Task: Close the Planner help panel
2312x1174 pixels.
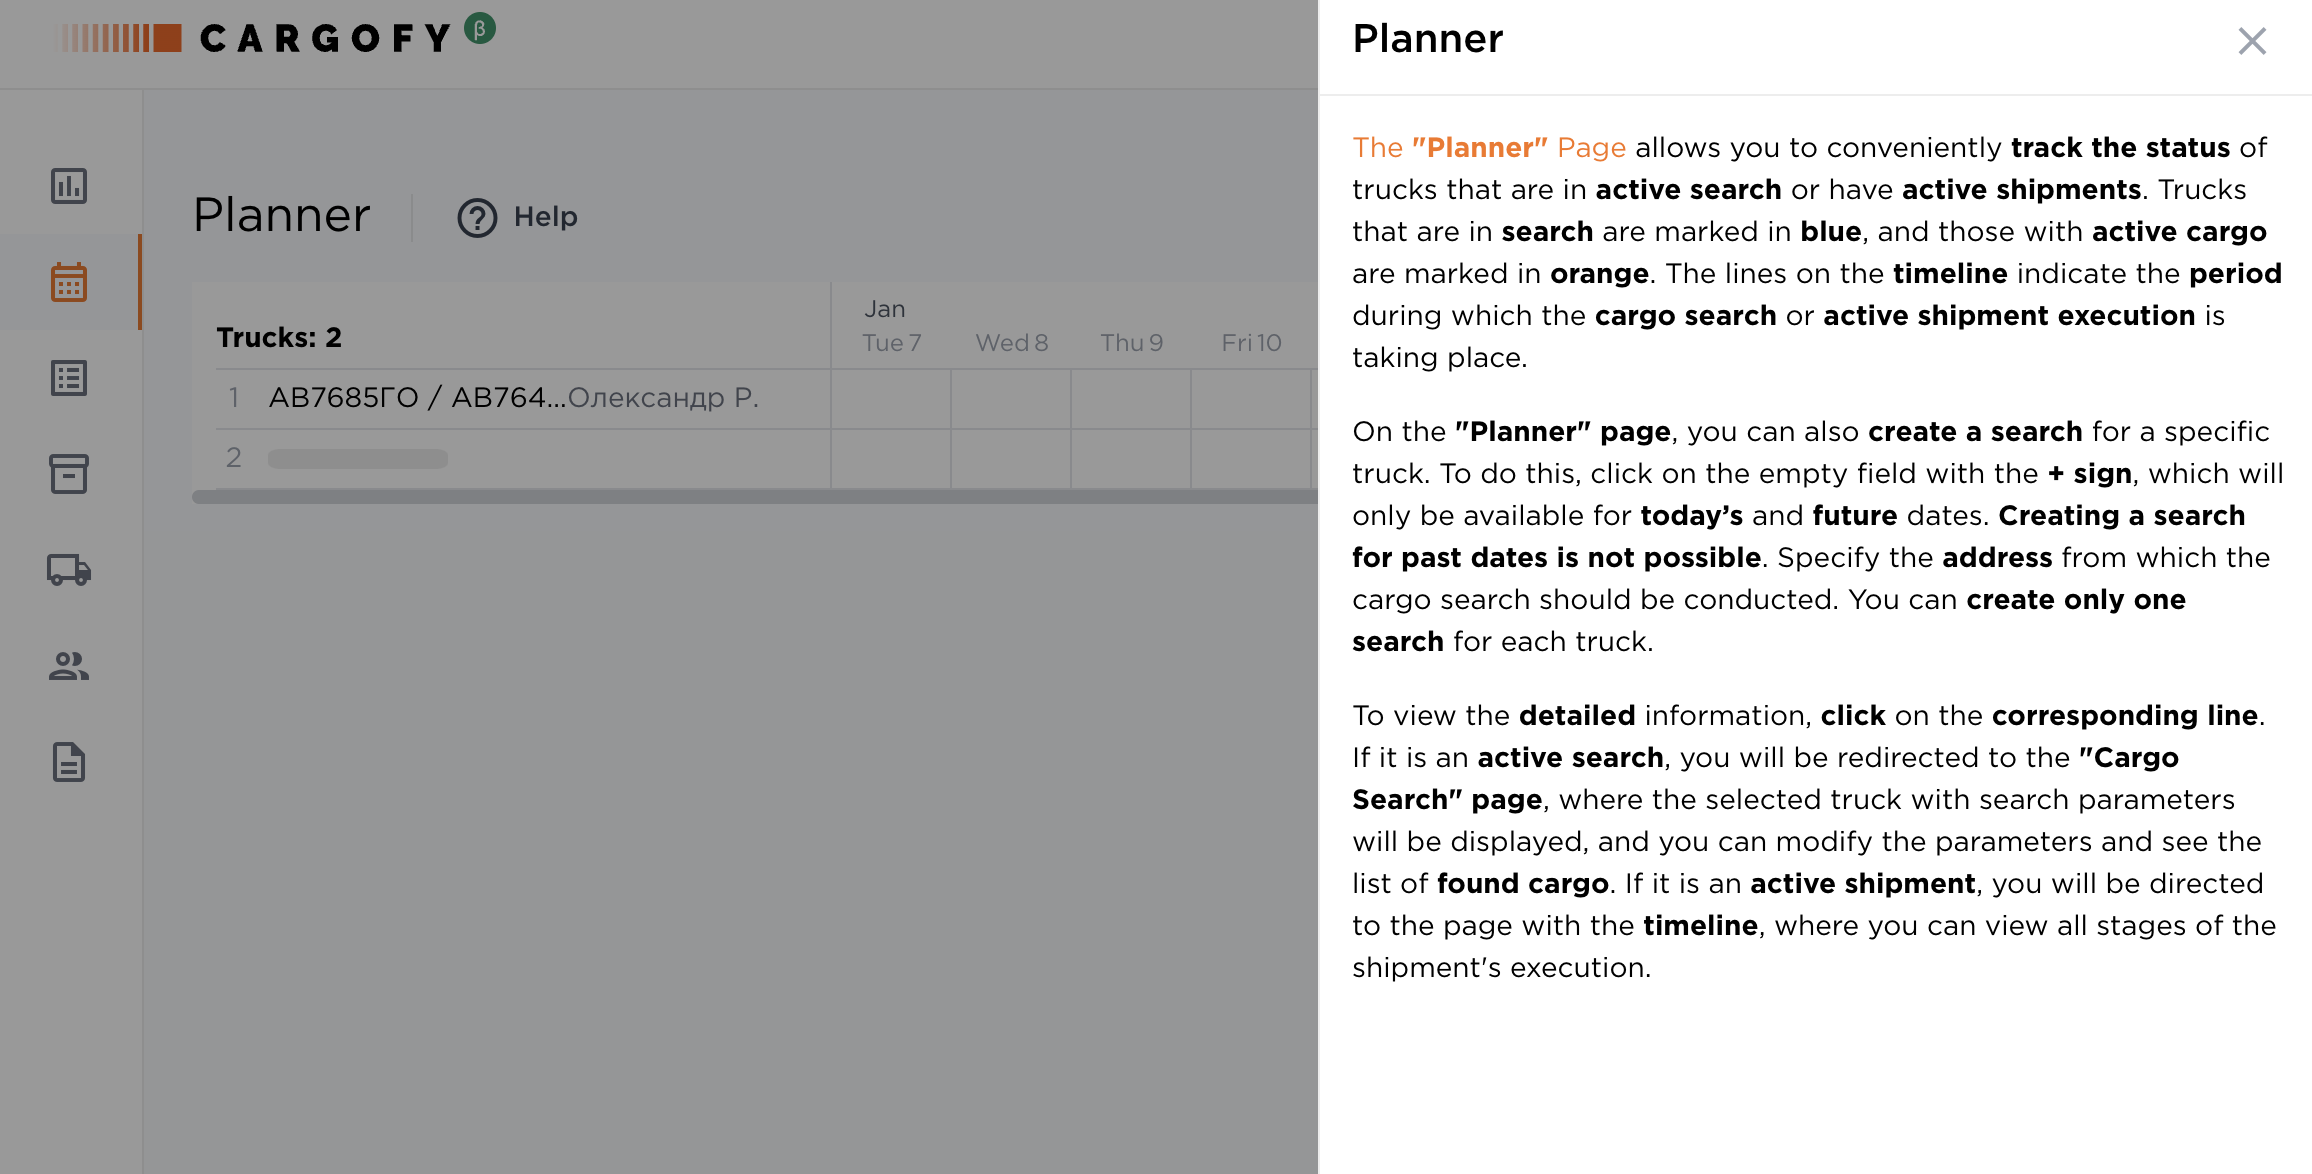Action: pyautogui.click(x=2251, y=41)
